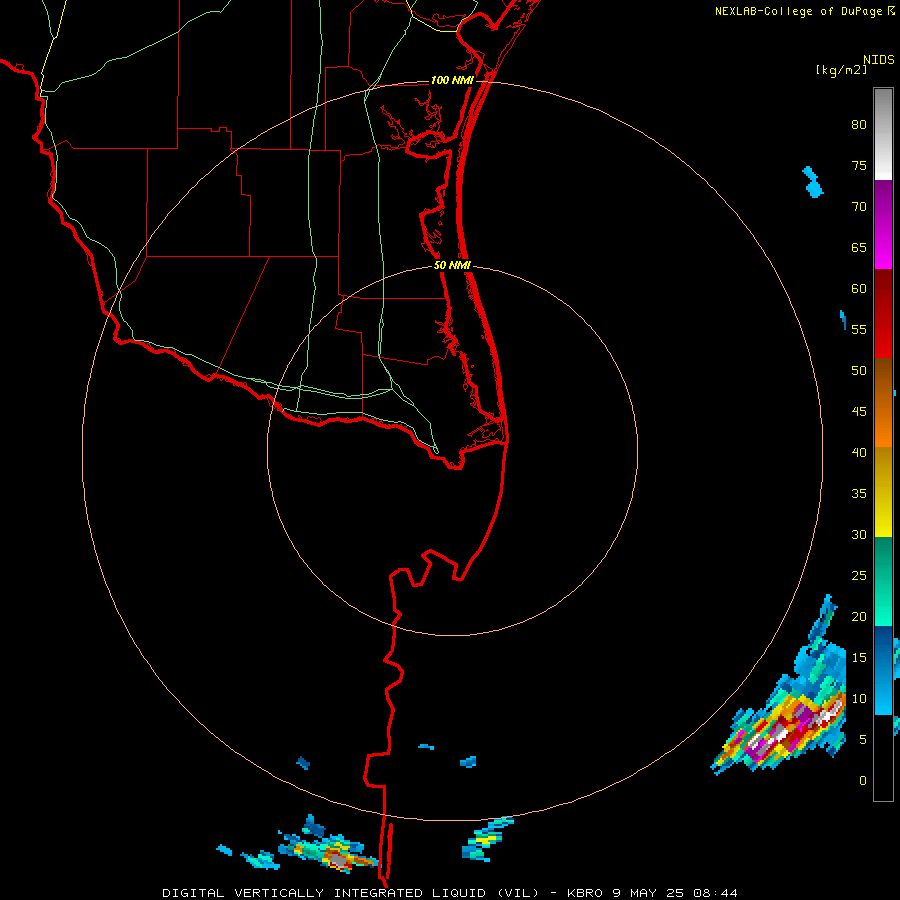Click the 10 value on the color scale

click(x=859, y=699)
